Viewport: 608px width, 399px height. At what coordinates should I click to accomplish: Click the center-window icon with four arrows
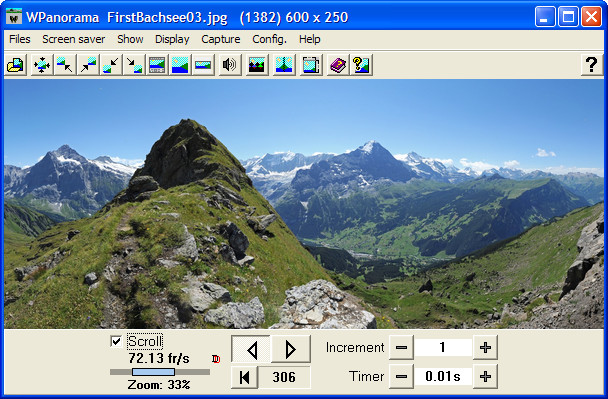pos(41,64)
